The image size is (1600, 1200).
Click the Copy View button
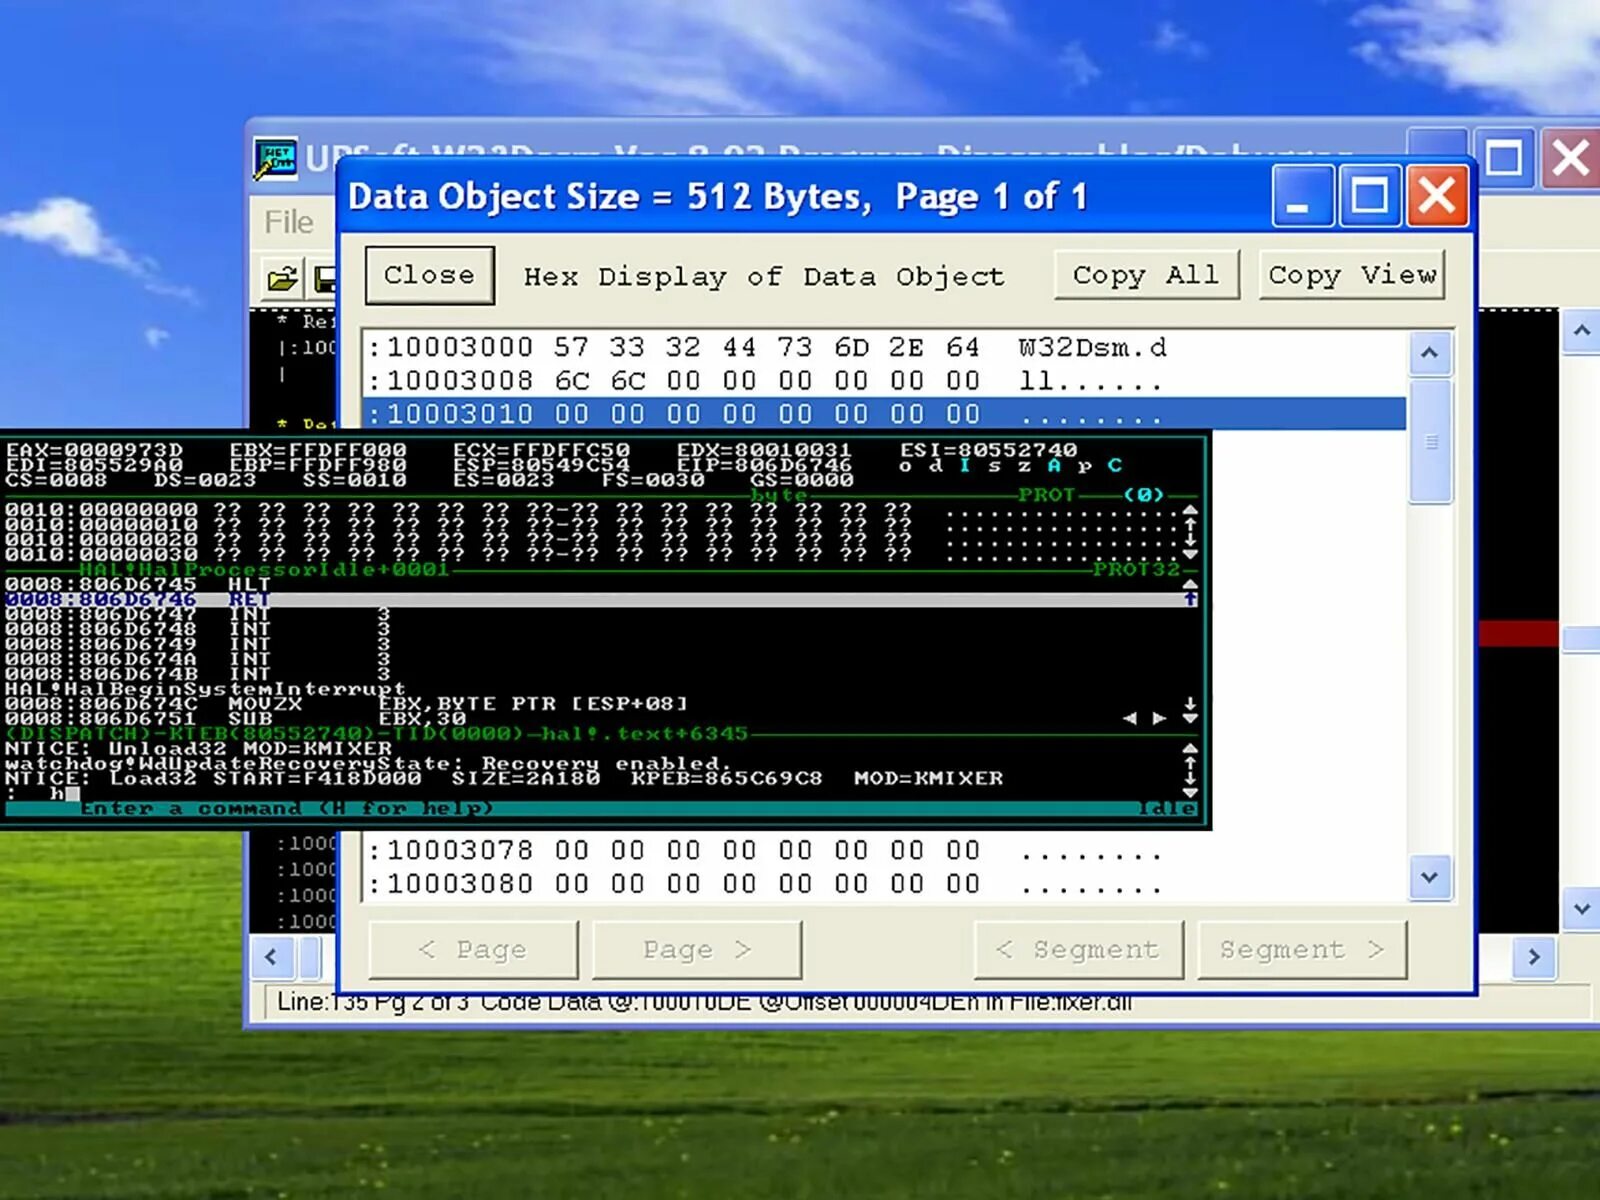pyautogui.click(x=1352, y=275)
